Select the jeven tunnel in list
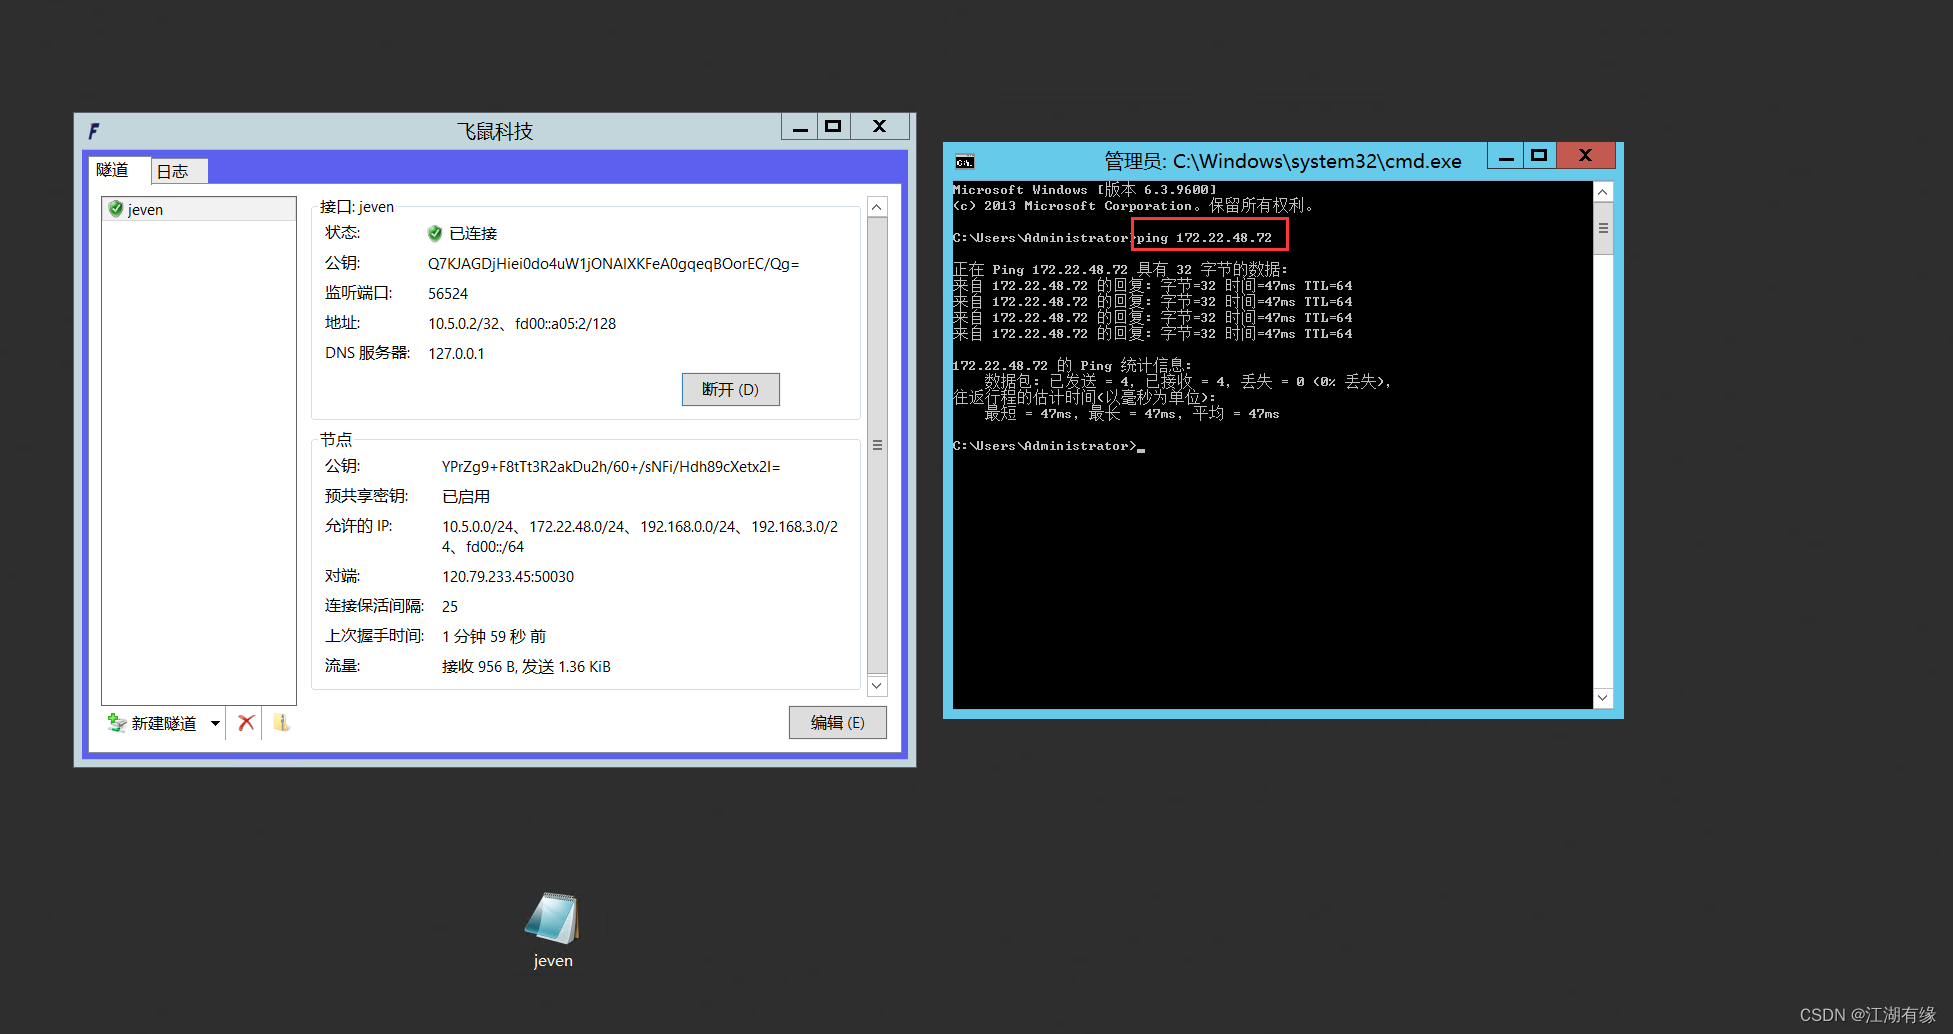1953x1034 pixels. point(199,209)
